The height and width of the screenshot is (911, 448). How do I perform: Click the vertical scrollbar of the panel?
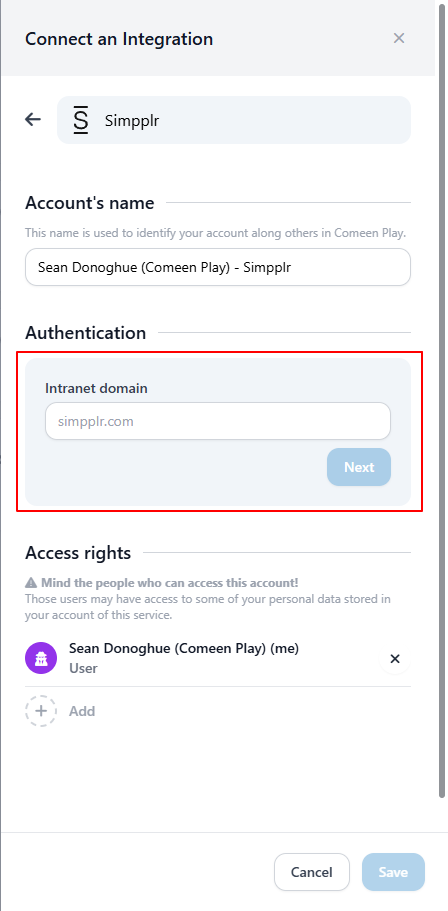coord(442,401)
